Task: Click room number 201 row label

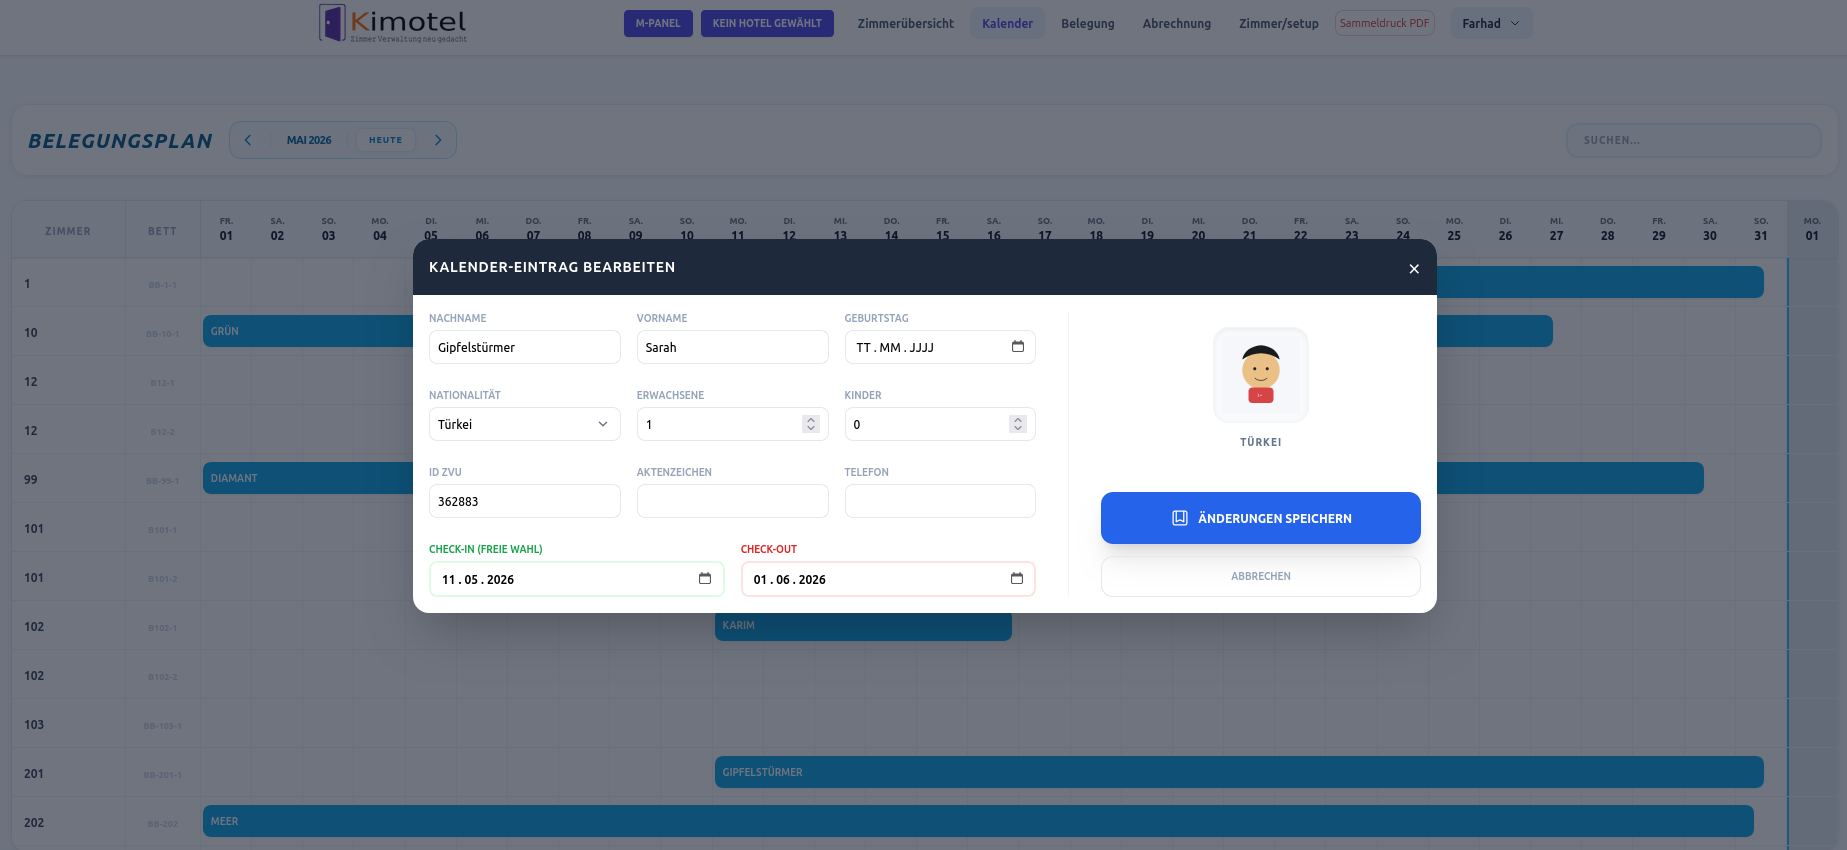Action: tap(34, 773)
